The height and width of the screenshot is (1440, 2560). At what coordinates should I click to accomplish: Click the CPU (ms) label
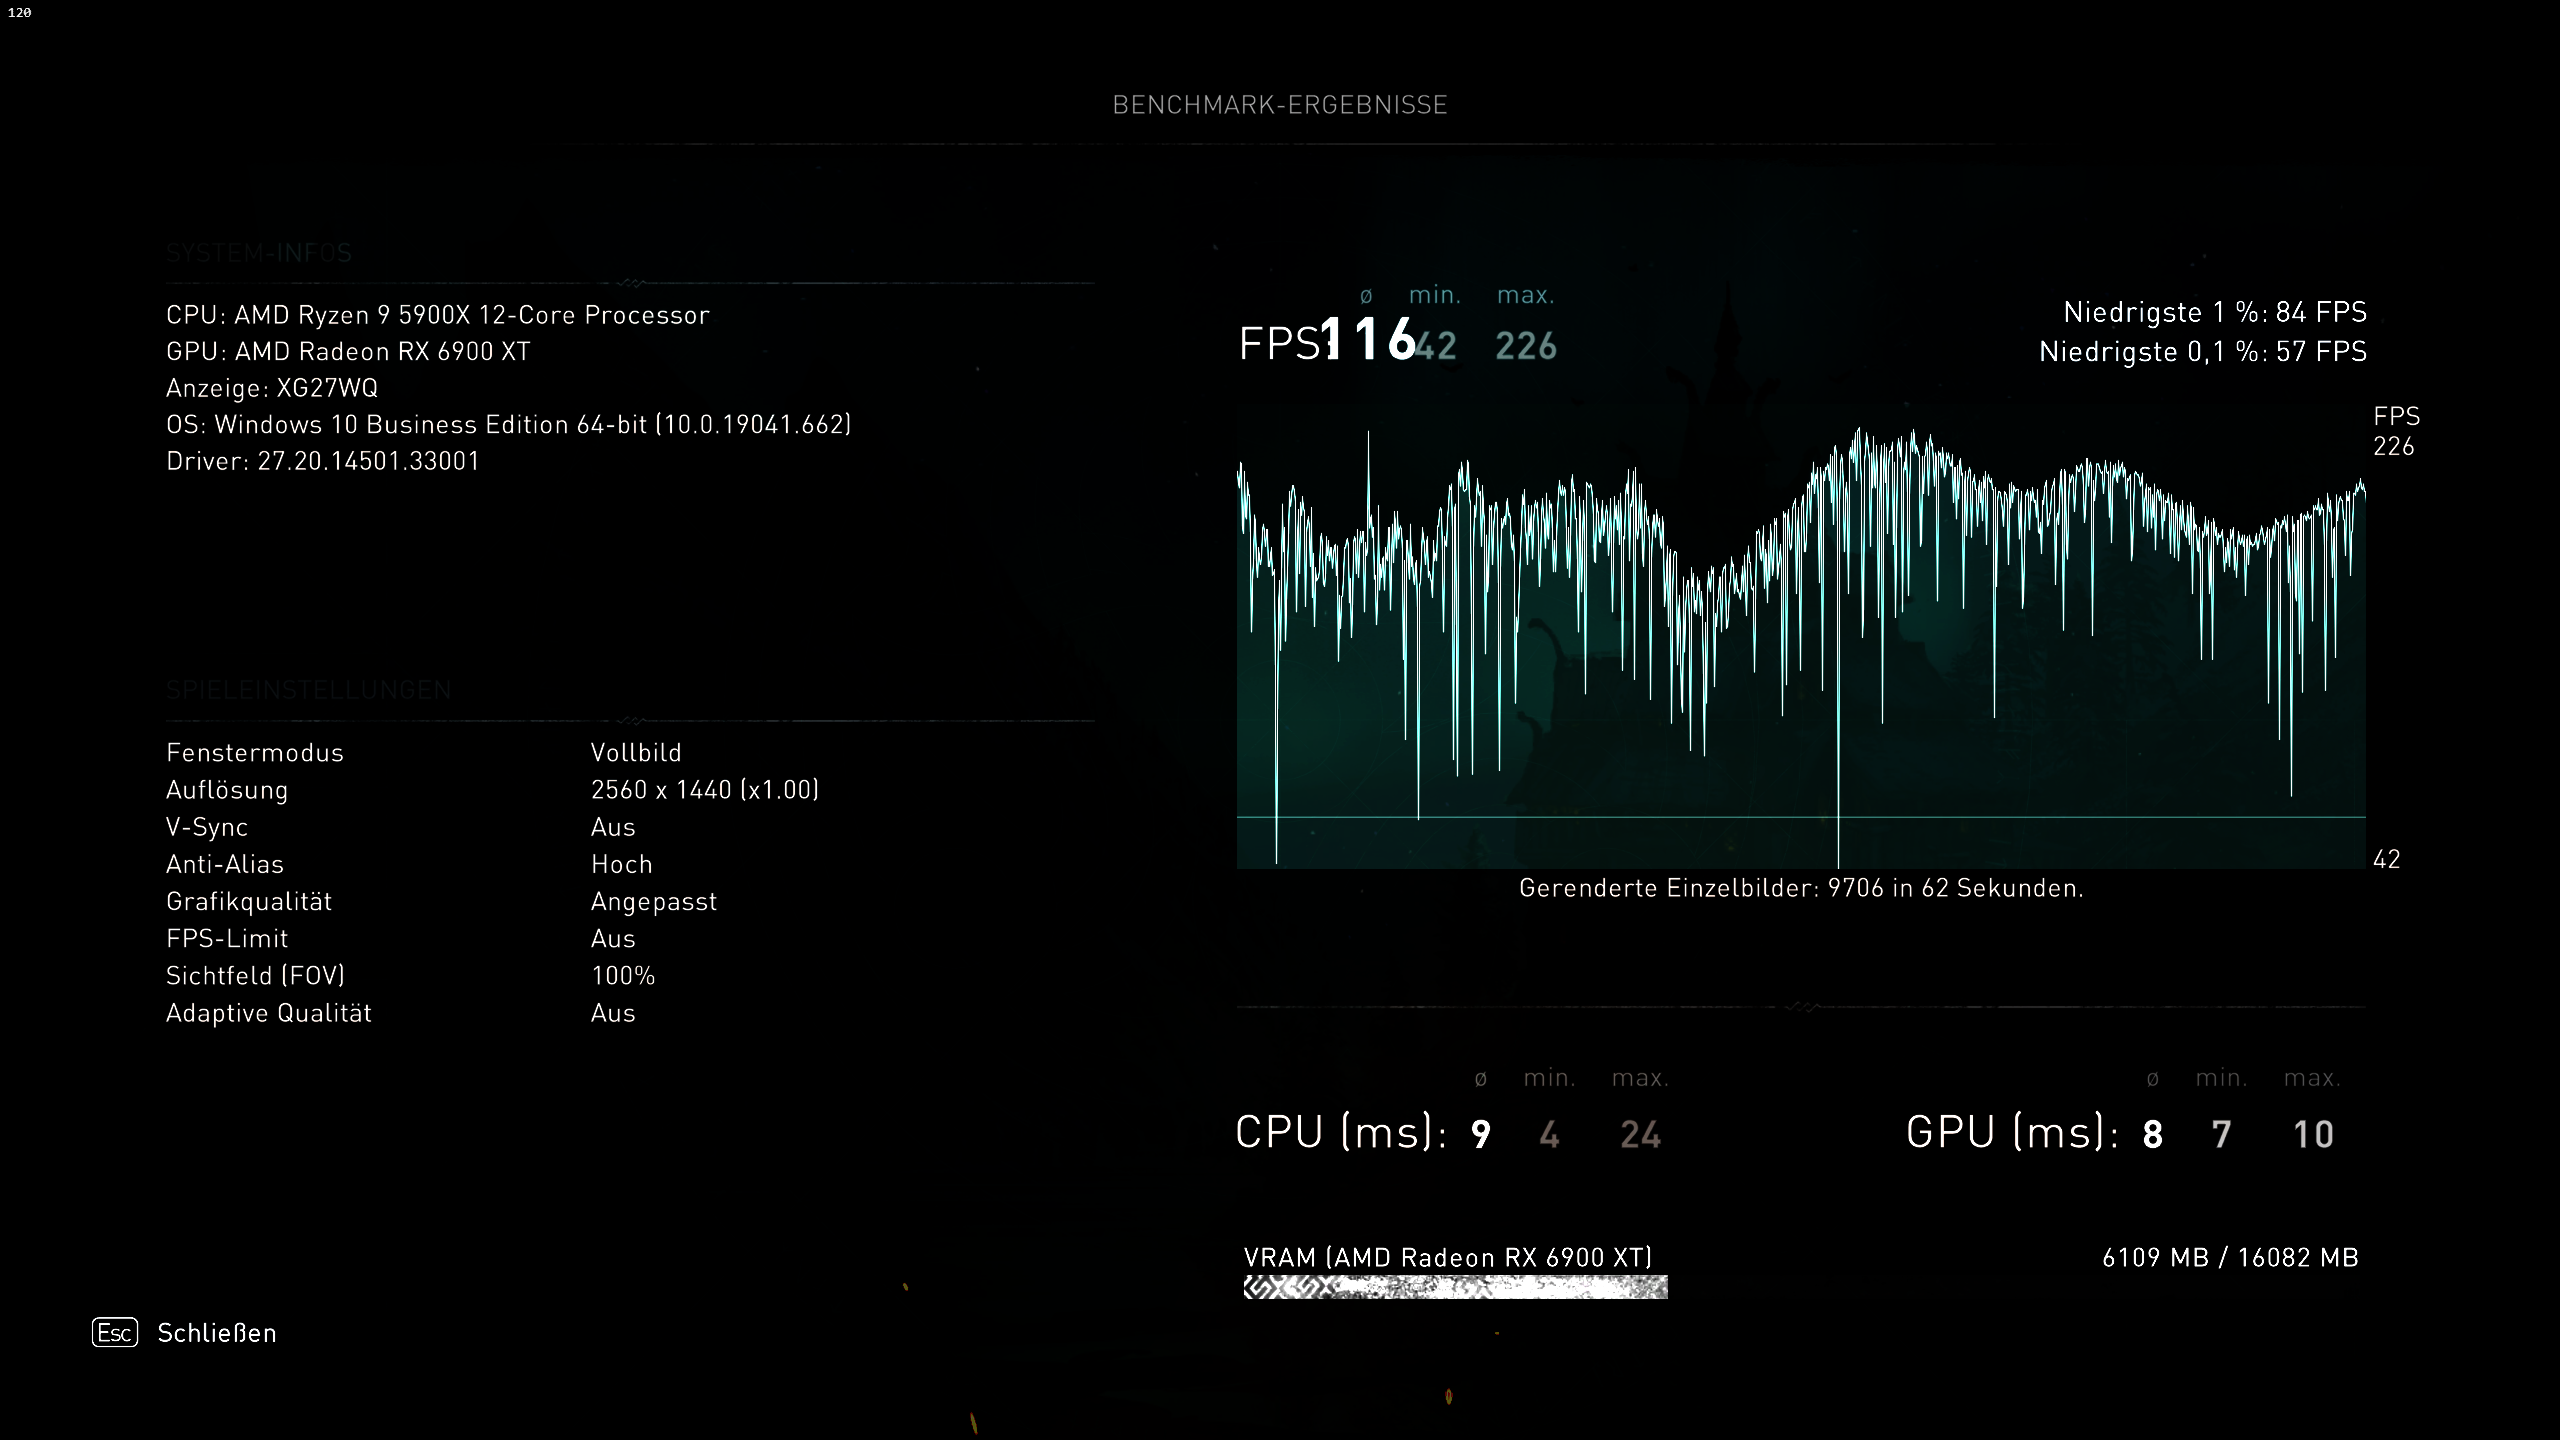coord(1340,1133)
